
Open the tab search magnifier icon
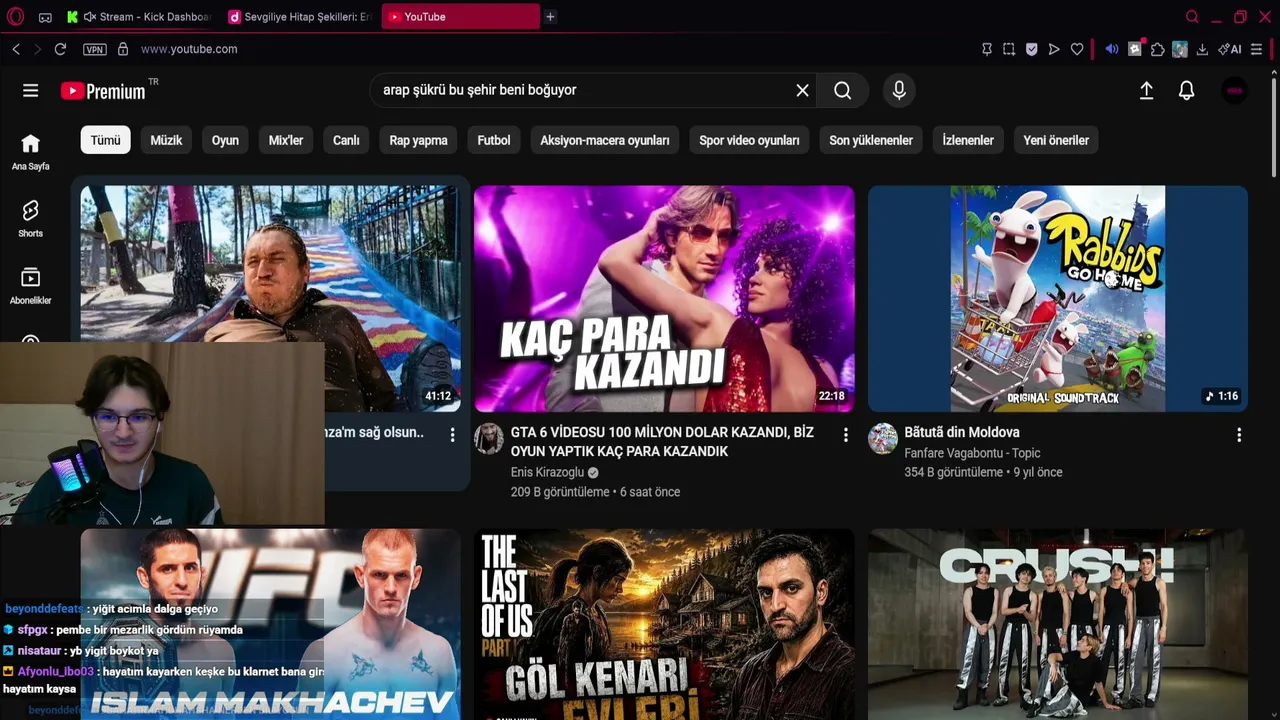click(x=1192, y=17)
